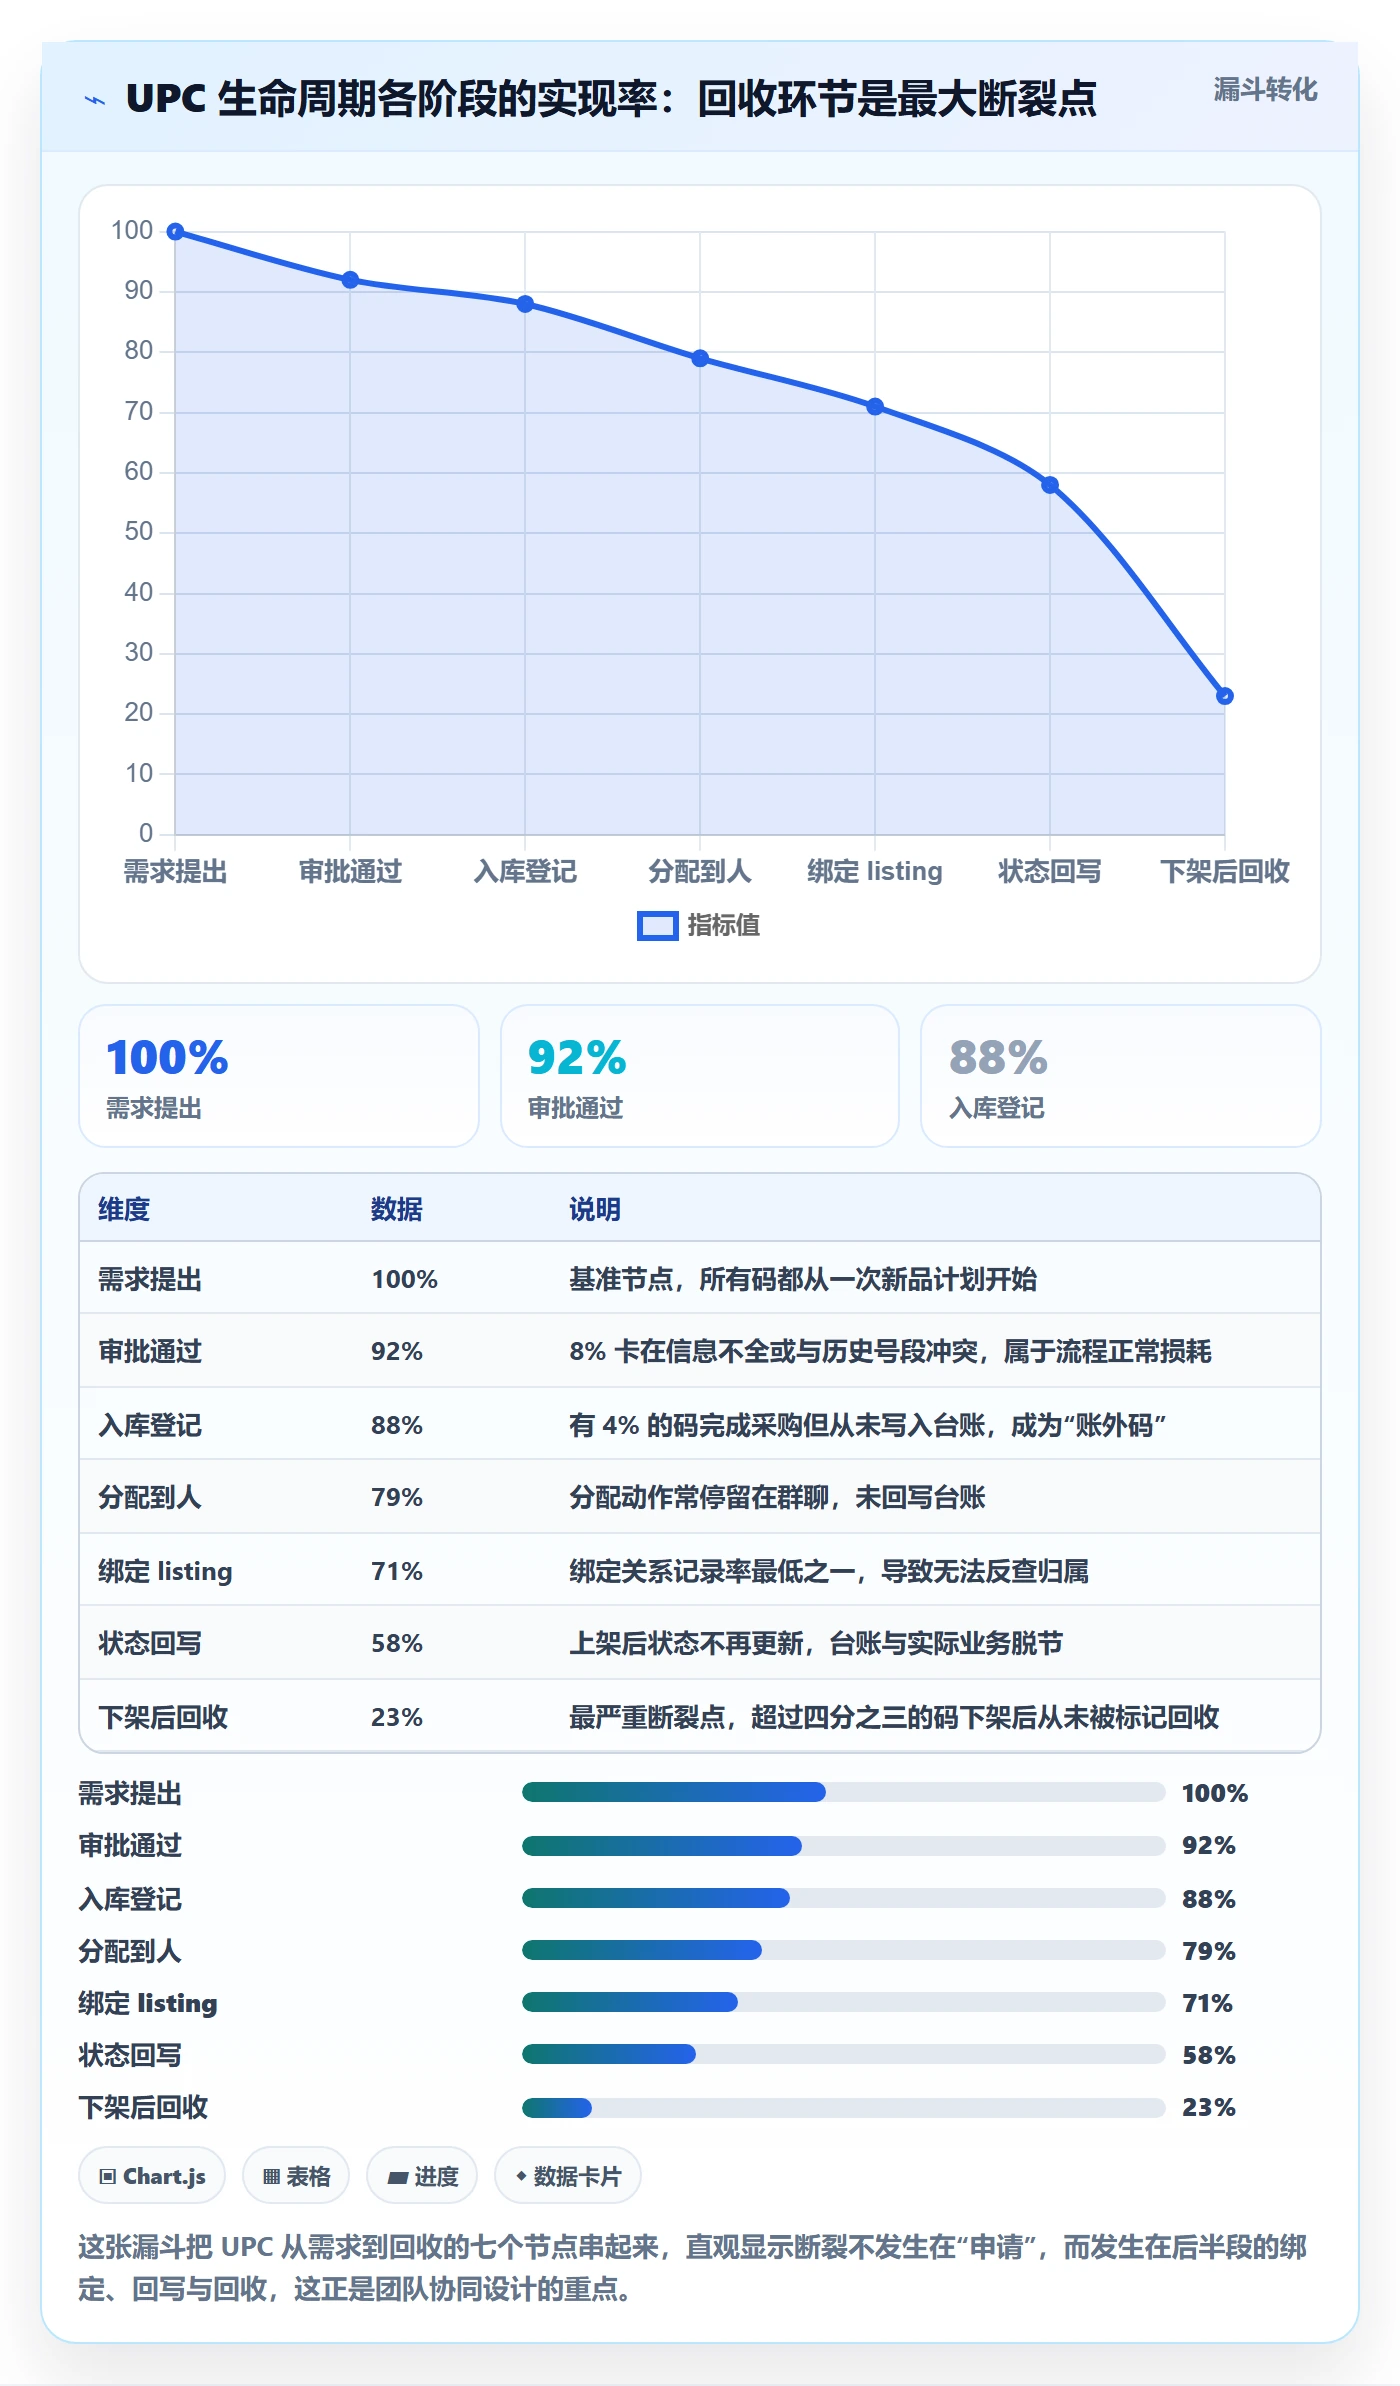The width and height of the screenshot is (1400, 2386).
Task: Click the 表格 tag chip
Action: 296,2175
